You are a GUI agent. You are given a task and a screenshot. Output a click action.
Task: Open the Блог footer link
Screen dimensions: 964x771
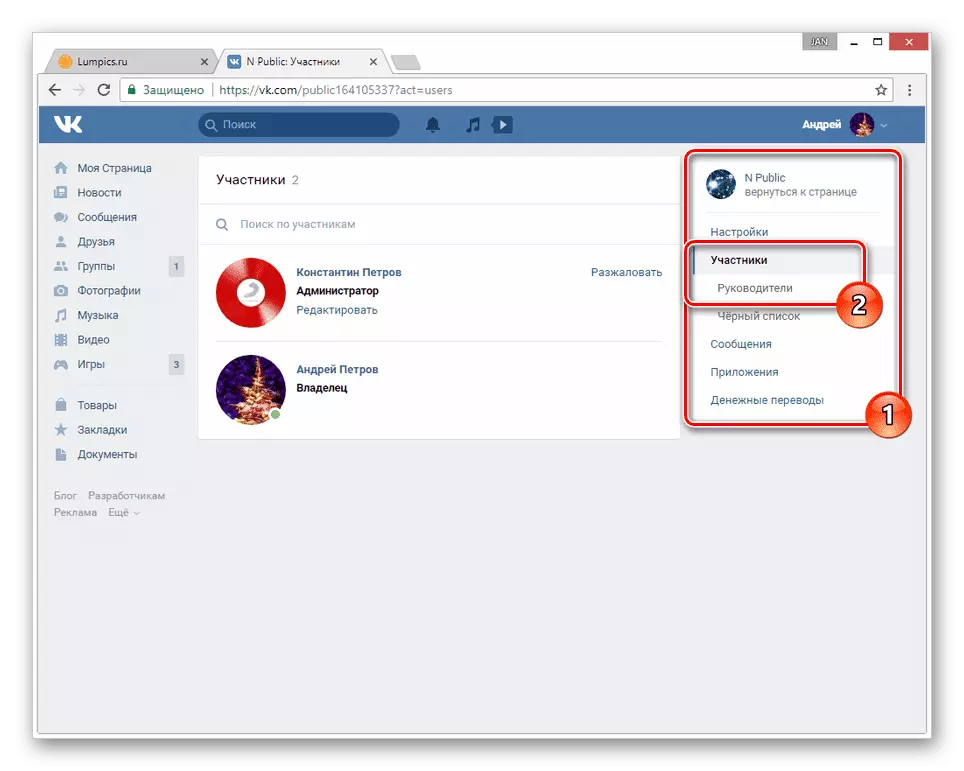coord(65,496)
